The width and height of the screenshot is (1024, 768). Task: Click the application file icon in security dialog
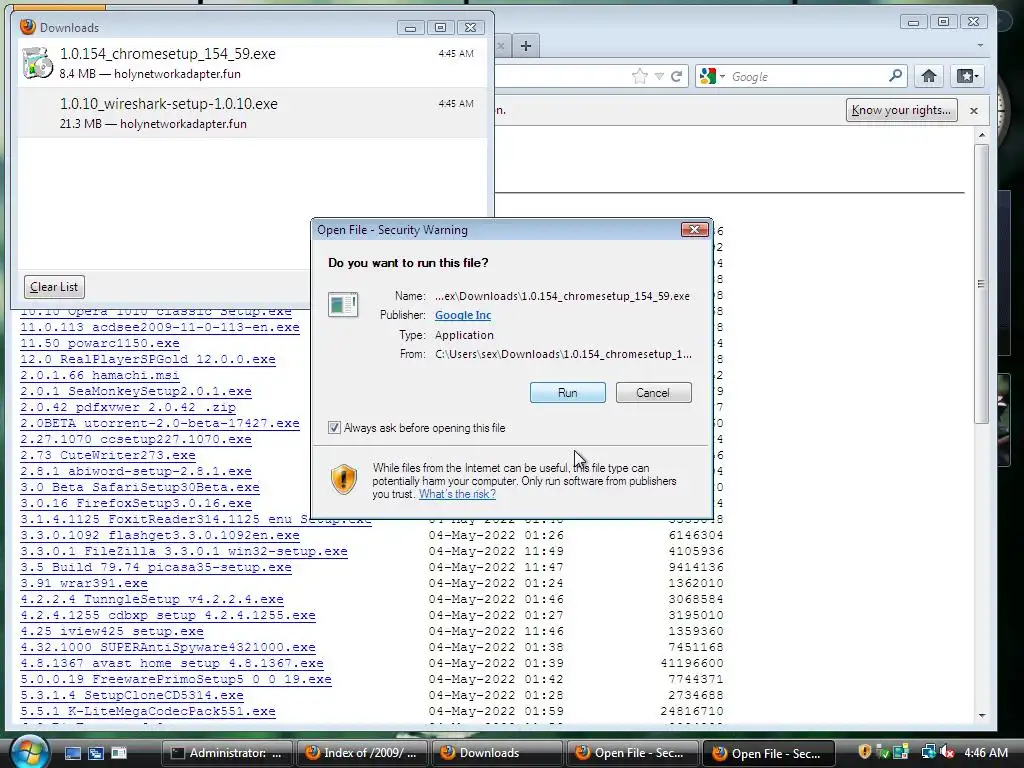[343, 305]
